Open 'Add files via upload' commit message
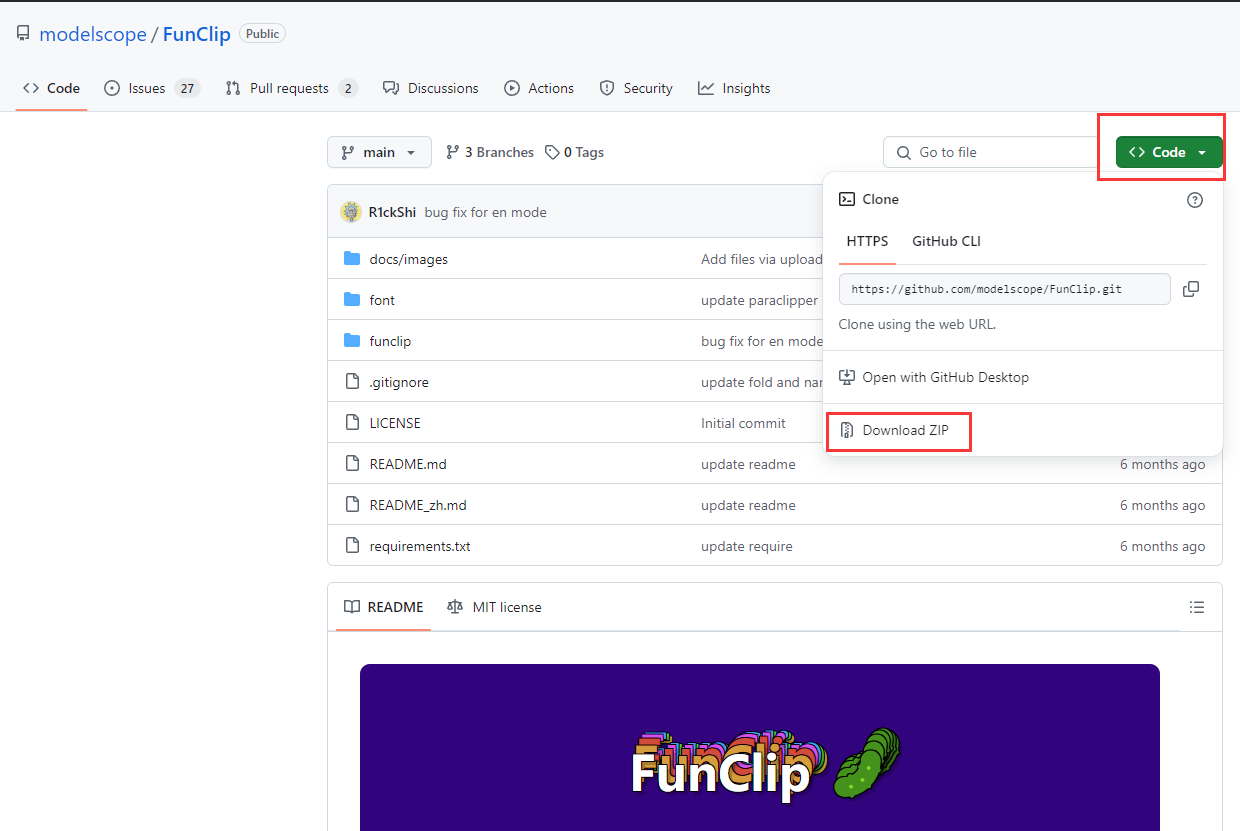Viewport: 1240px width, 831px height. (761, 259)
